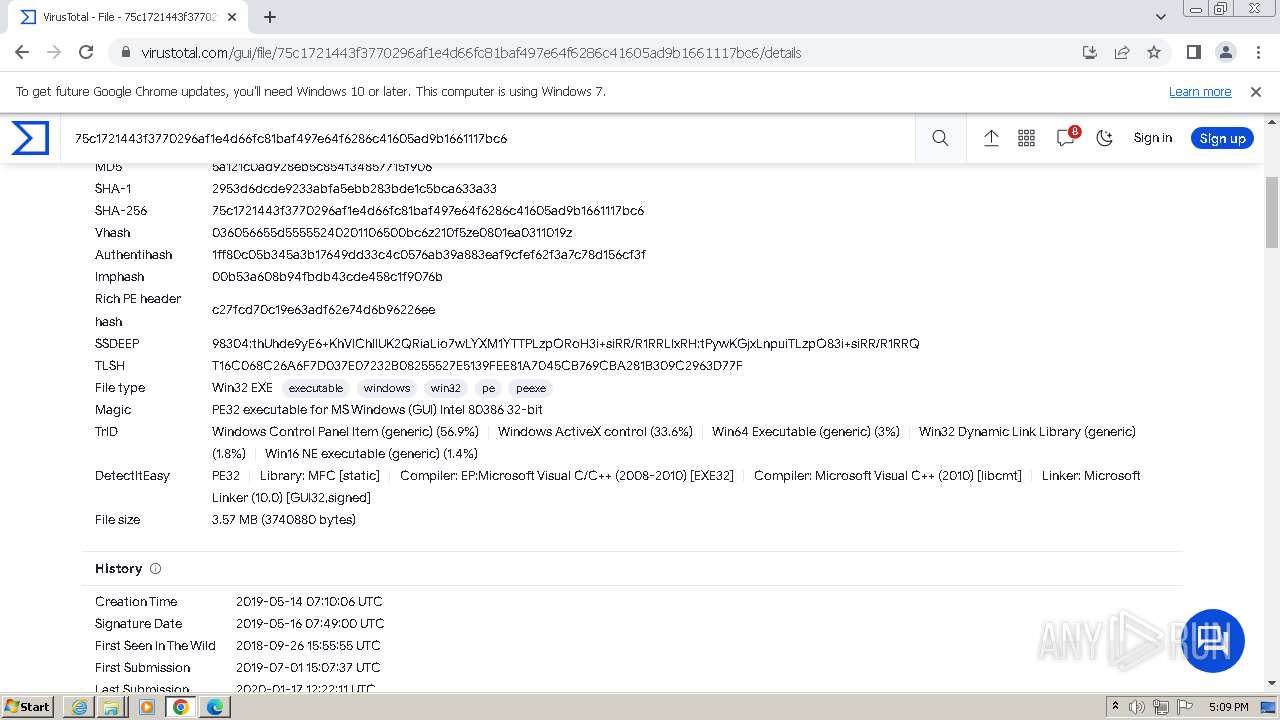Click the scrollbar down arrow
Viewport: 1280px width, 720px height.
coord(1271,684)
